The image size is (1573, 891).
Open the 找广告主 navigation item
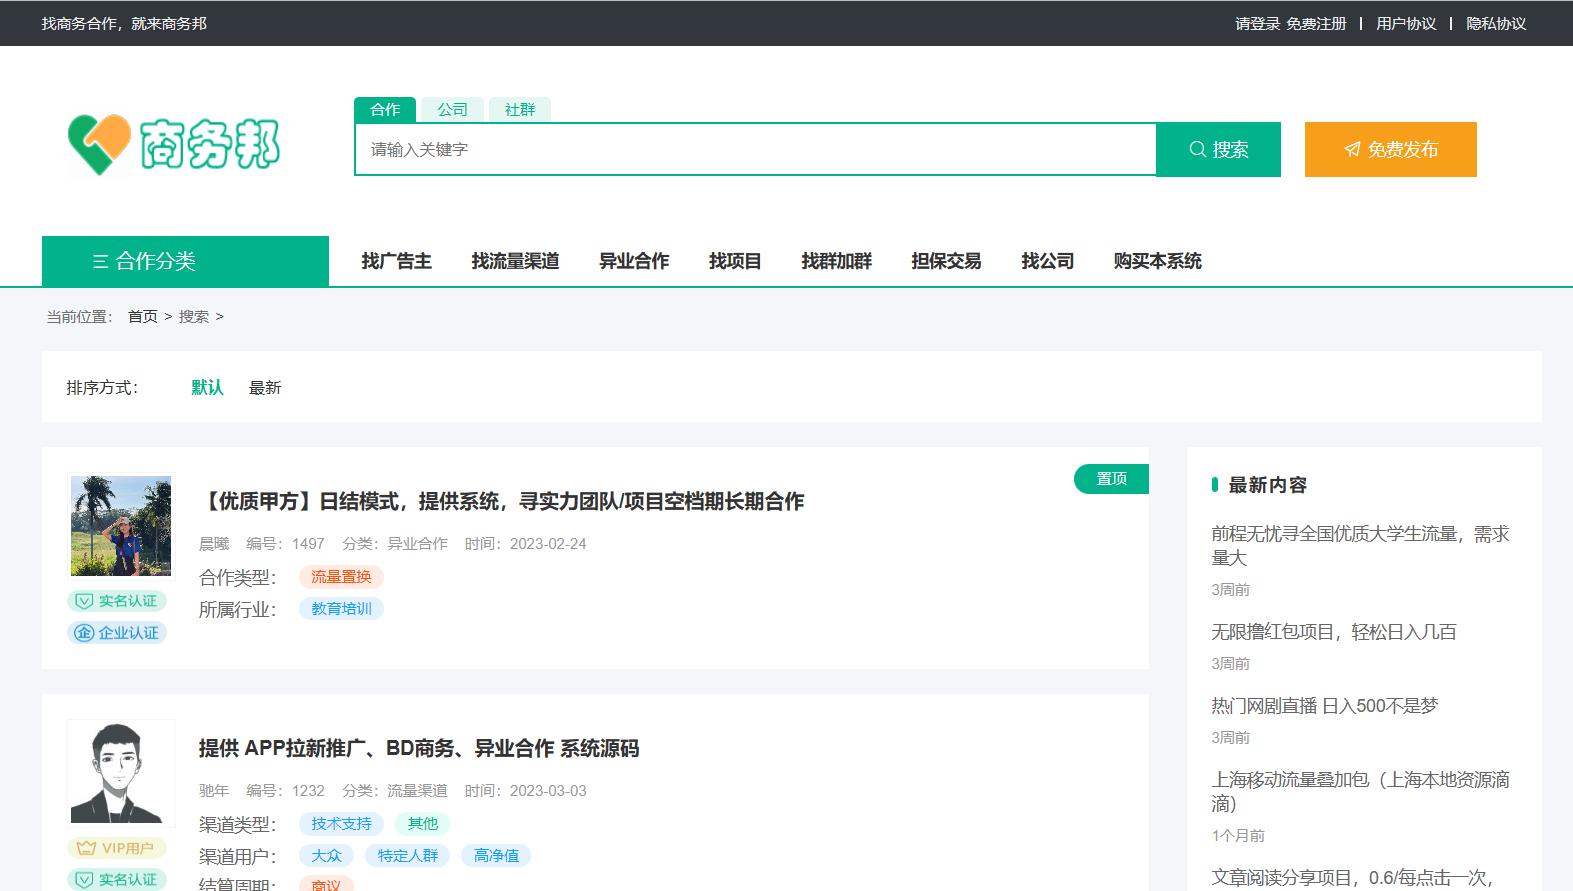(x=396, y=262)
